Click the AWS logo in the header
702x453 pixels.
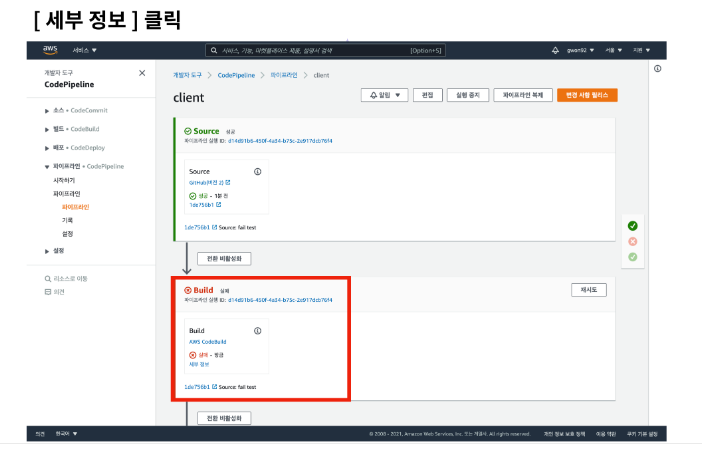coord(51,50)
